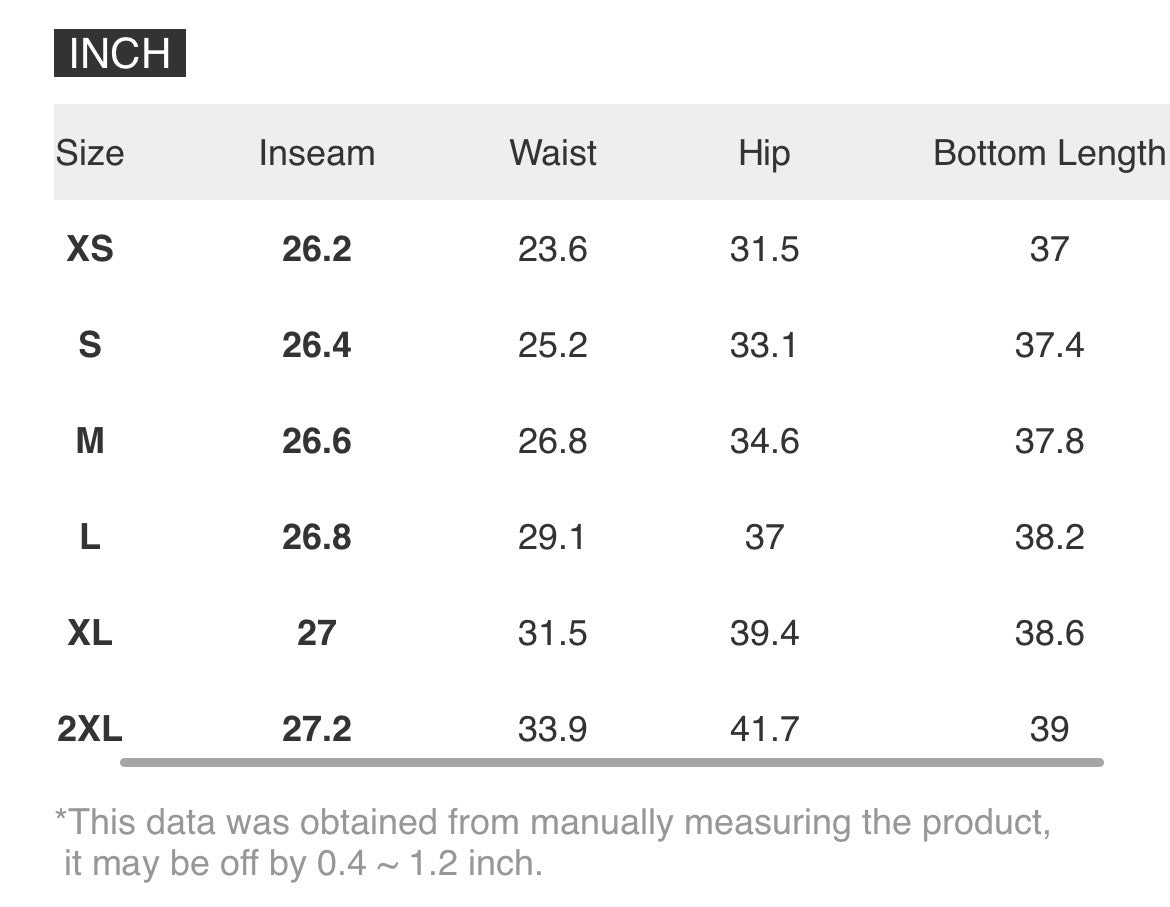Click the Size column header
Screen dimensions: 1170x907
click(90, 153)
